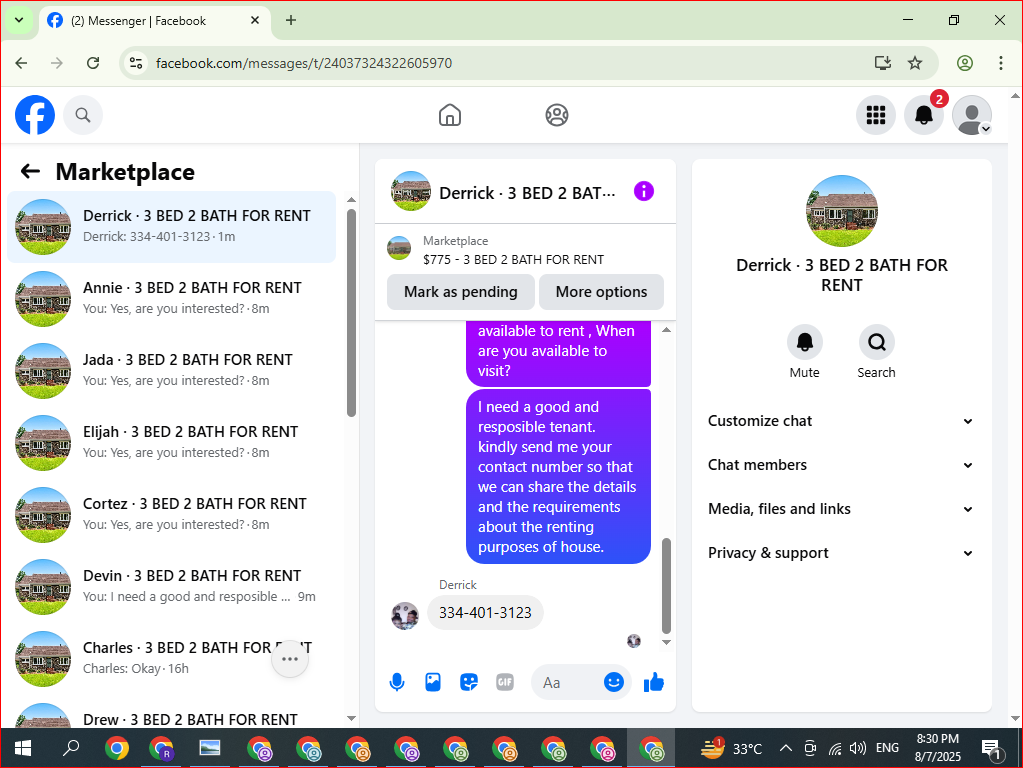This screenshot has height=768, width=1023.
Task: Expand Privacy & support section
Action: (840, 553)
